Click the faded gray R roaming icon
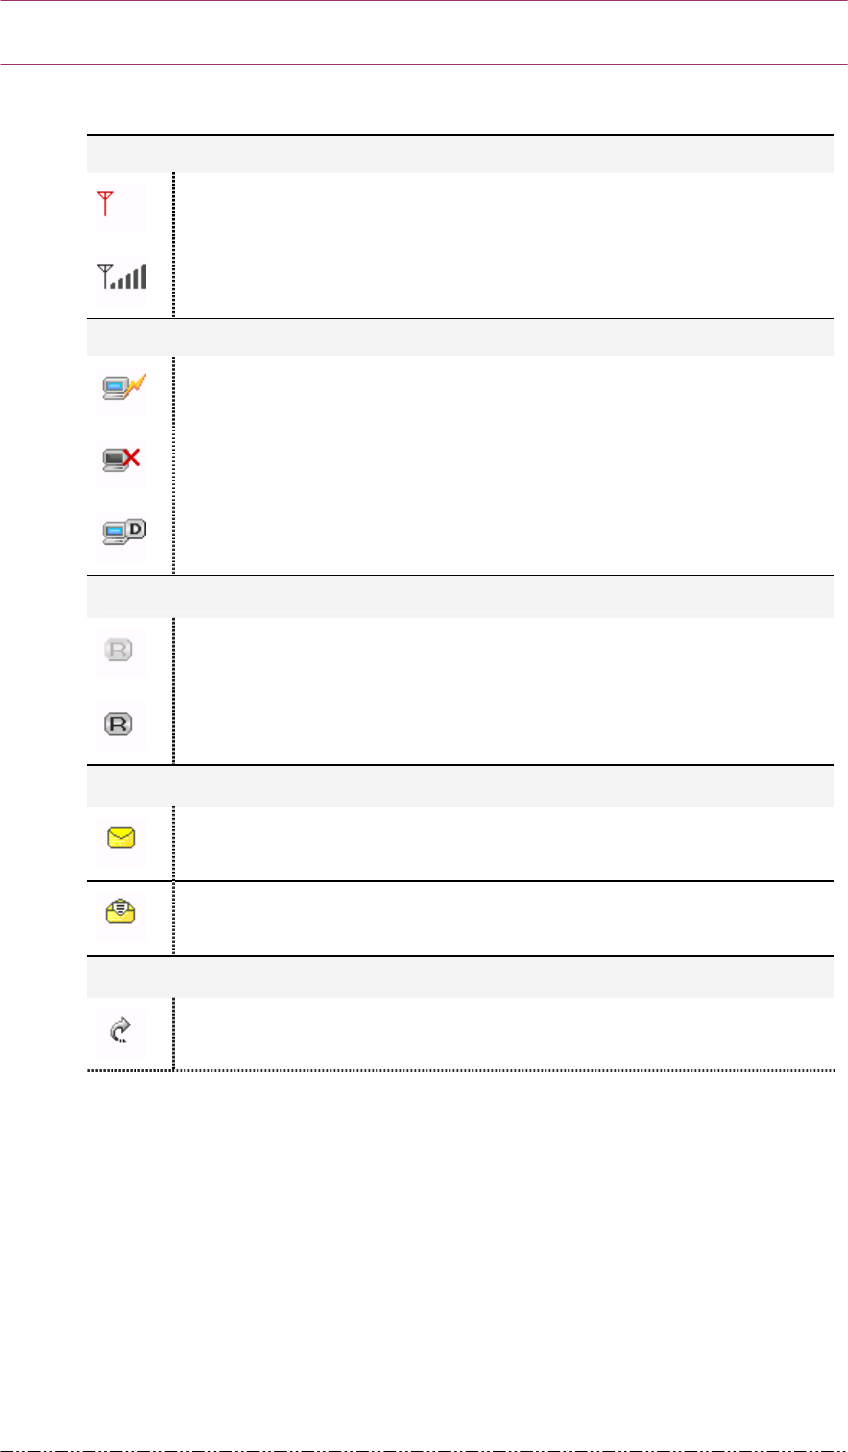 point(120,651)
